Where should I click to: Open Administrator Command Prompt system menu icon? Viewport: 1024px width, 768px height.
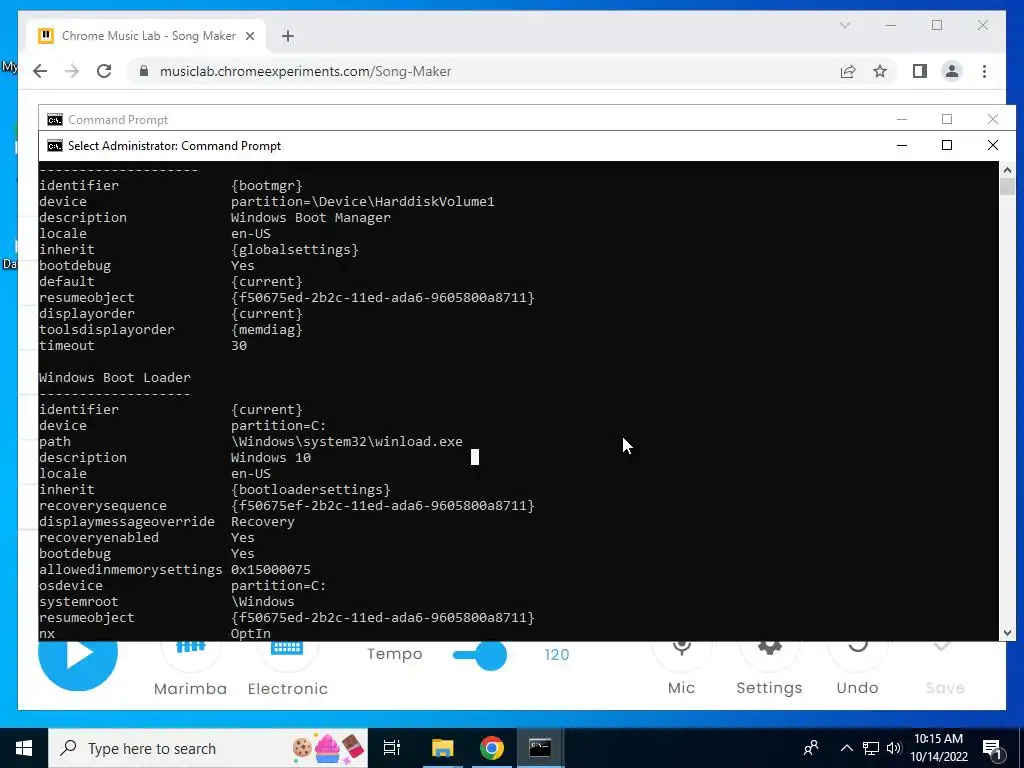click(55, 146)
